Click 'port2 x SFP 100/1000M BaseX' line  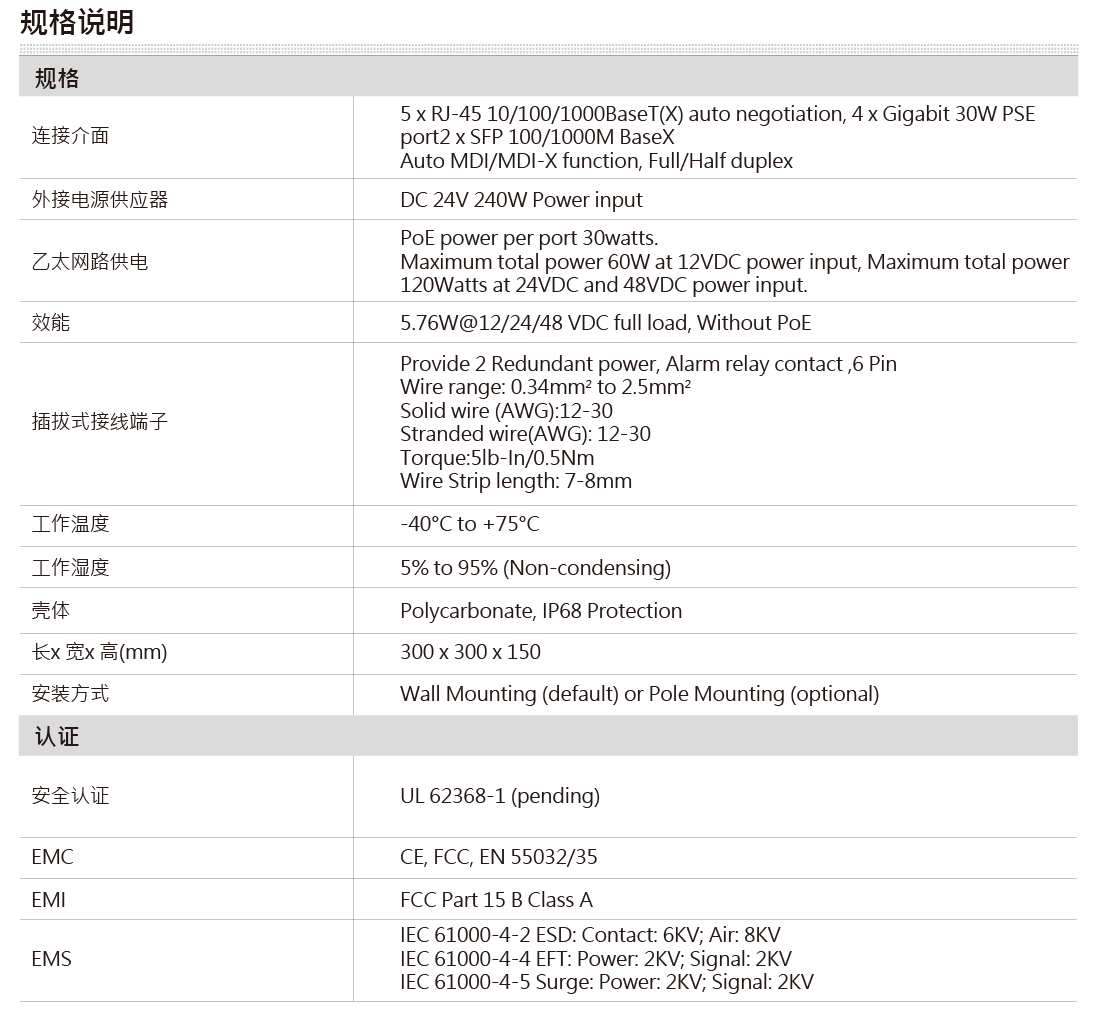coord(537,137)
